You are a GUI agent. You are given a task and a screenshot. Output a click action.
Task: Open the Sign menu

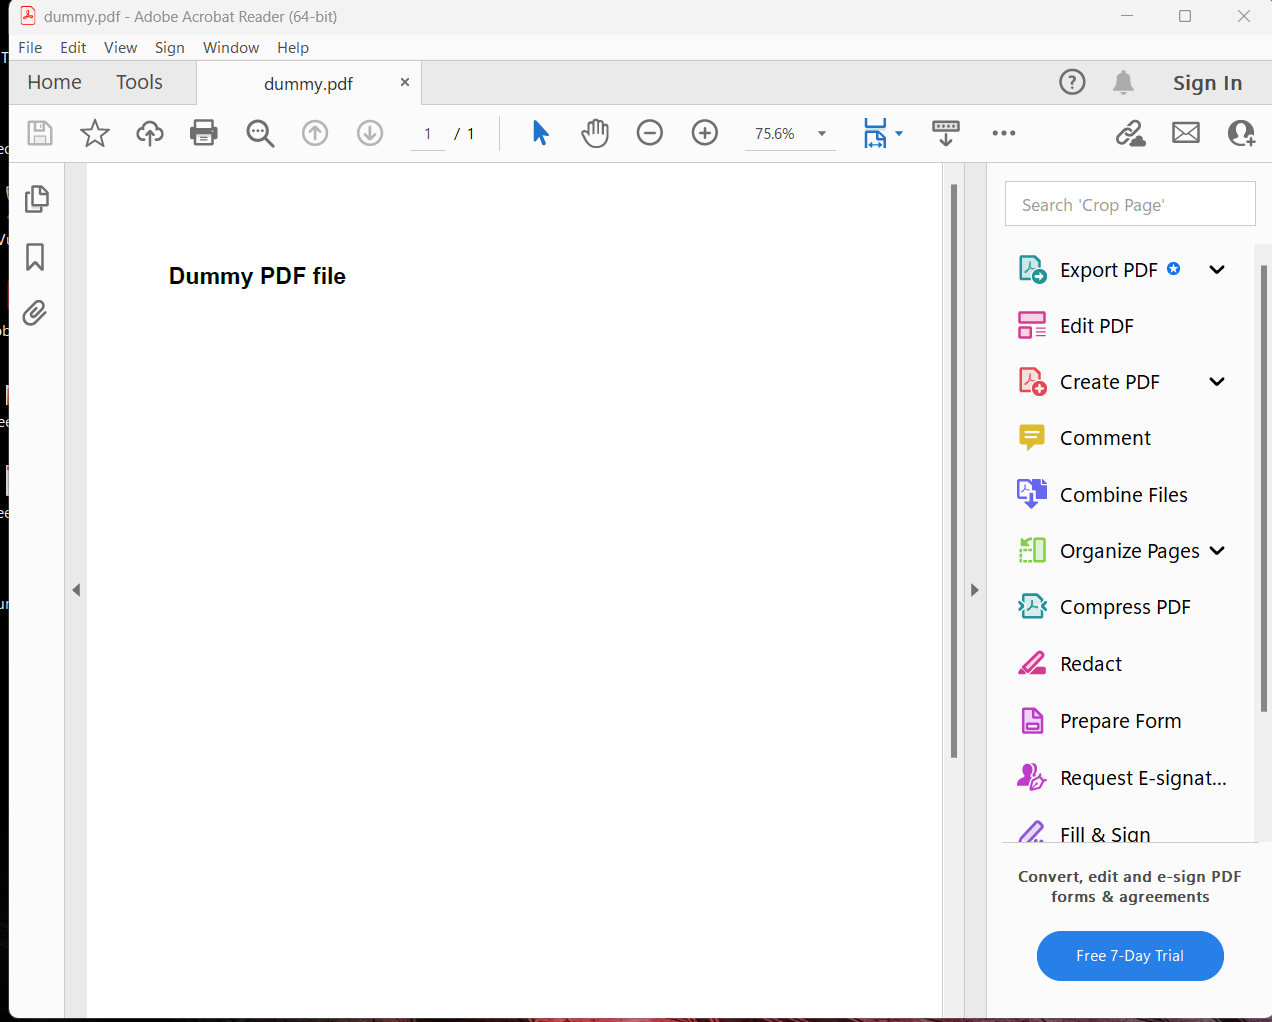pos(170,47)
